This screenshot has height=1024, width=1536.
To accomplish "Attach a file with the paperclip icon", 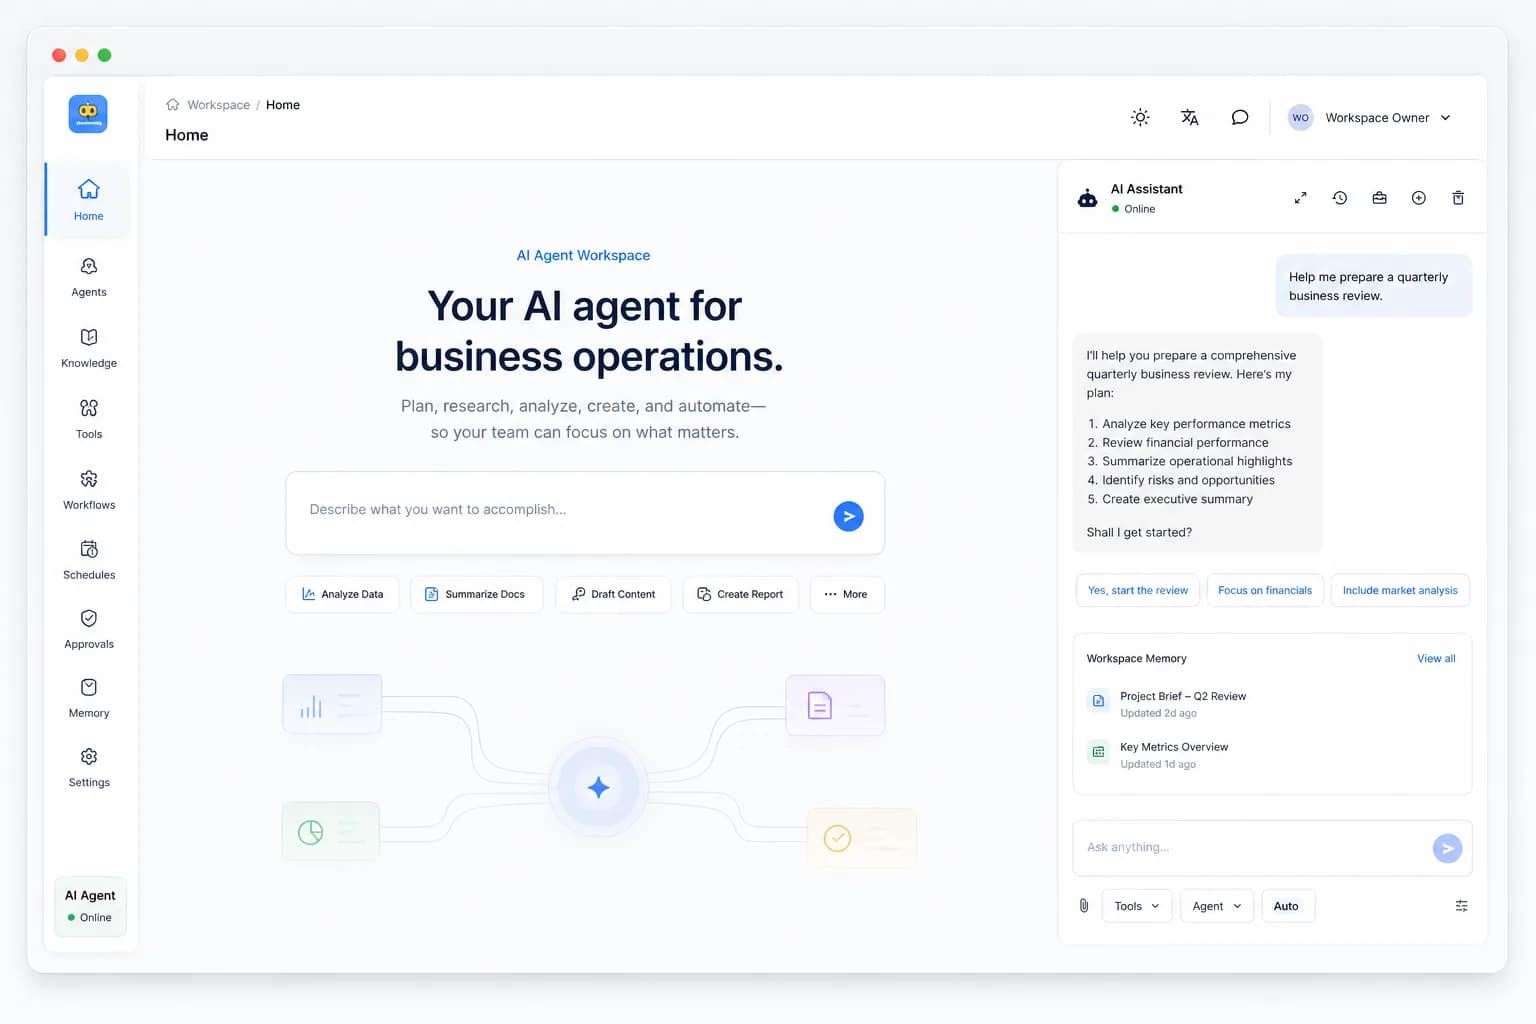I will tap(1084, 906).
